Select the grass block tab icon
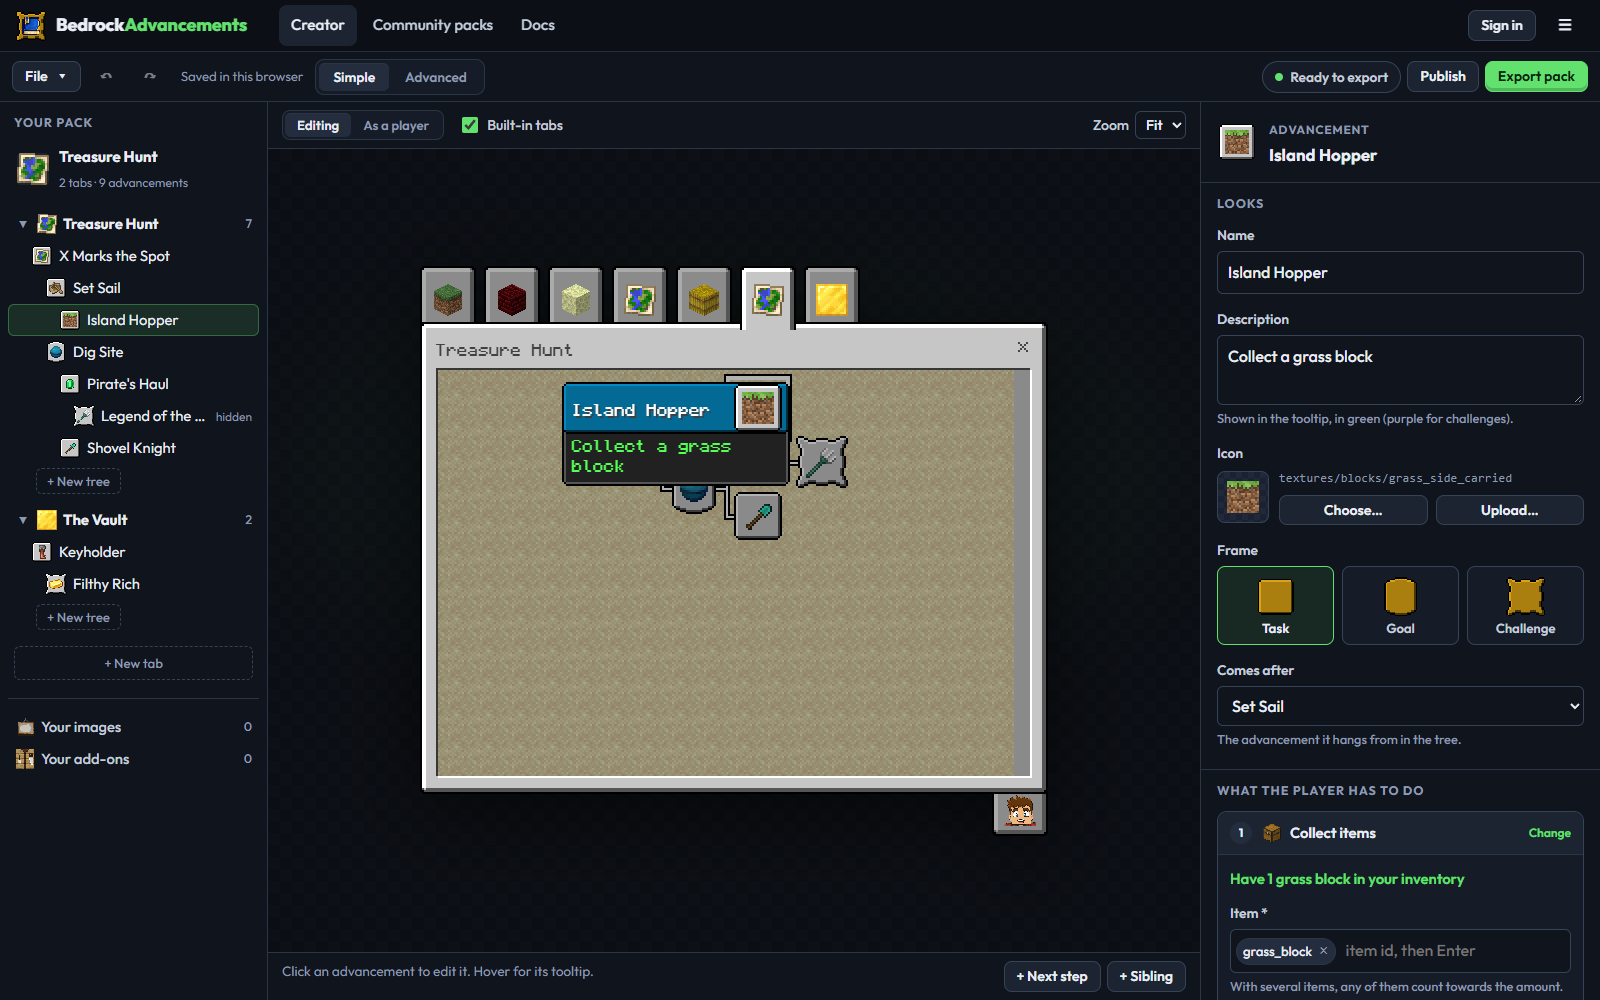The width and height of the screenshot is (1600, 1000). click(448, 297)
